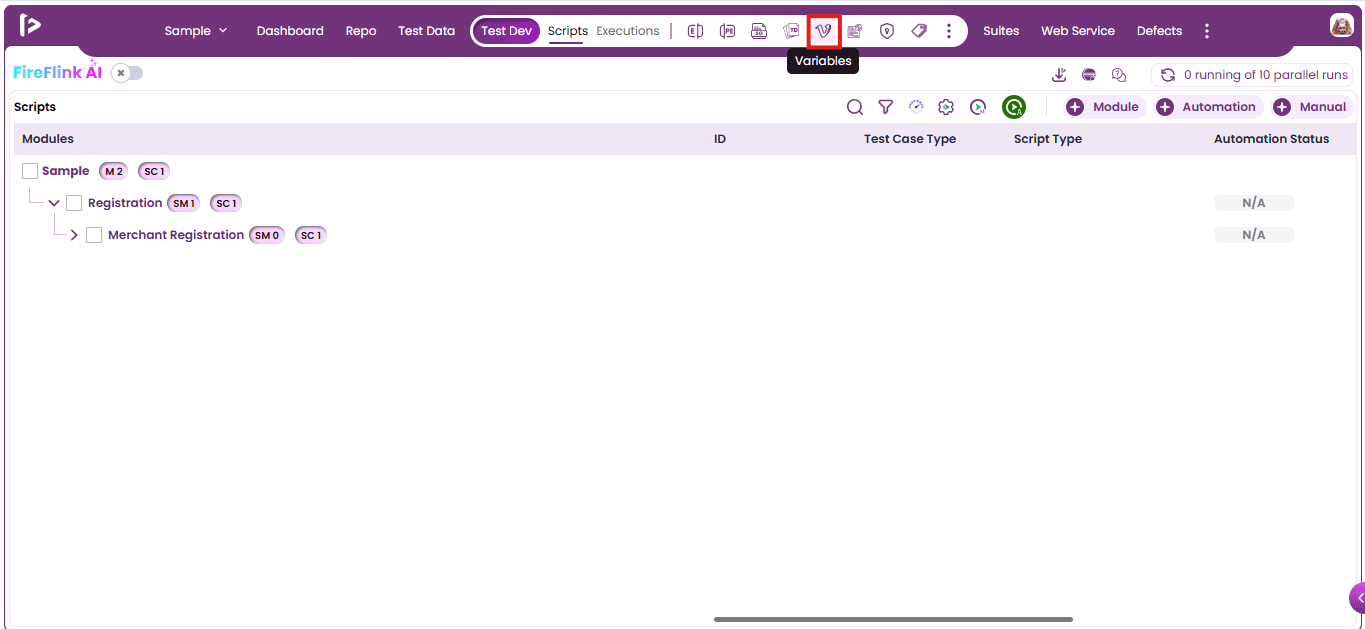Screen dimensions: 1365x629
Task: Click the Test Case Type column header
Action: click(x=910, y=139)
